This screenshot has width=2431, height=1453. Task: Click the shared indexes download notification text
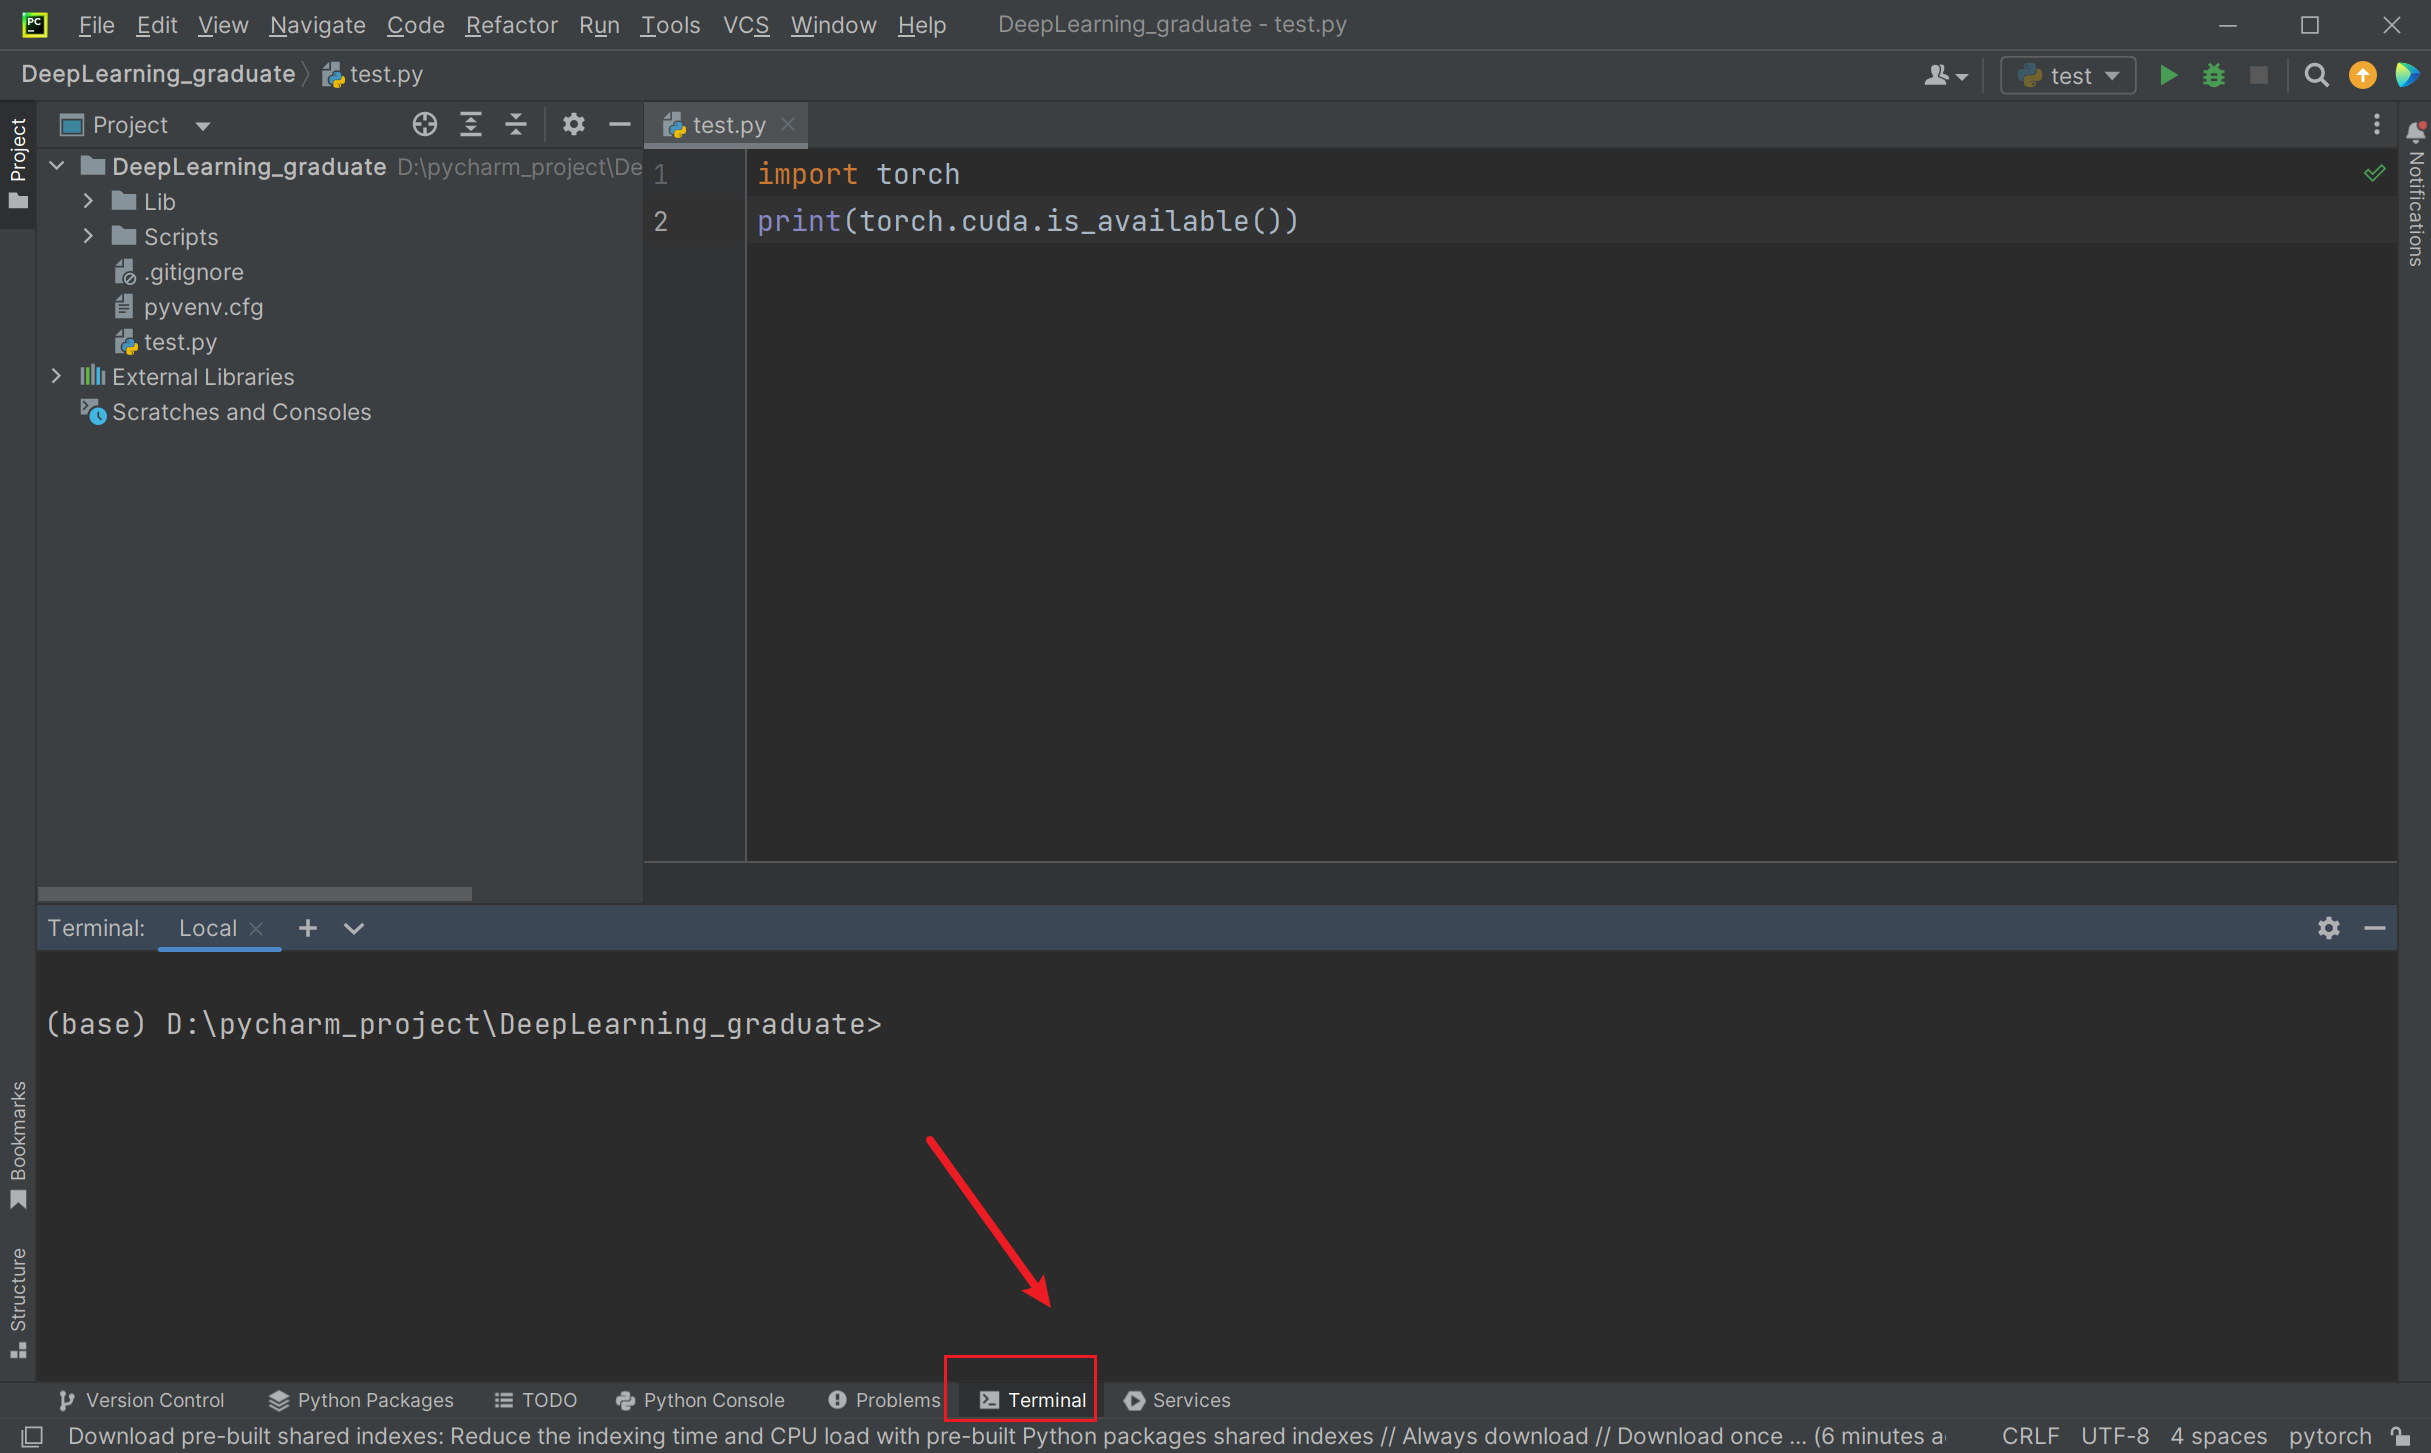pyautogui.click(x=1006, y=1437)
